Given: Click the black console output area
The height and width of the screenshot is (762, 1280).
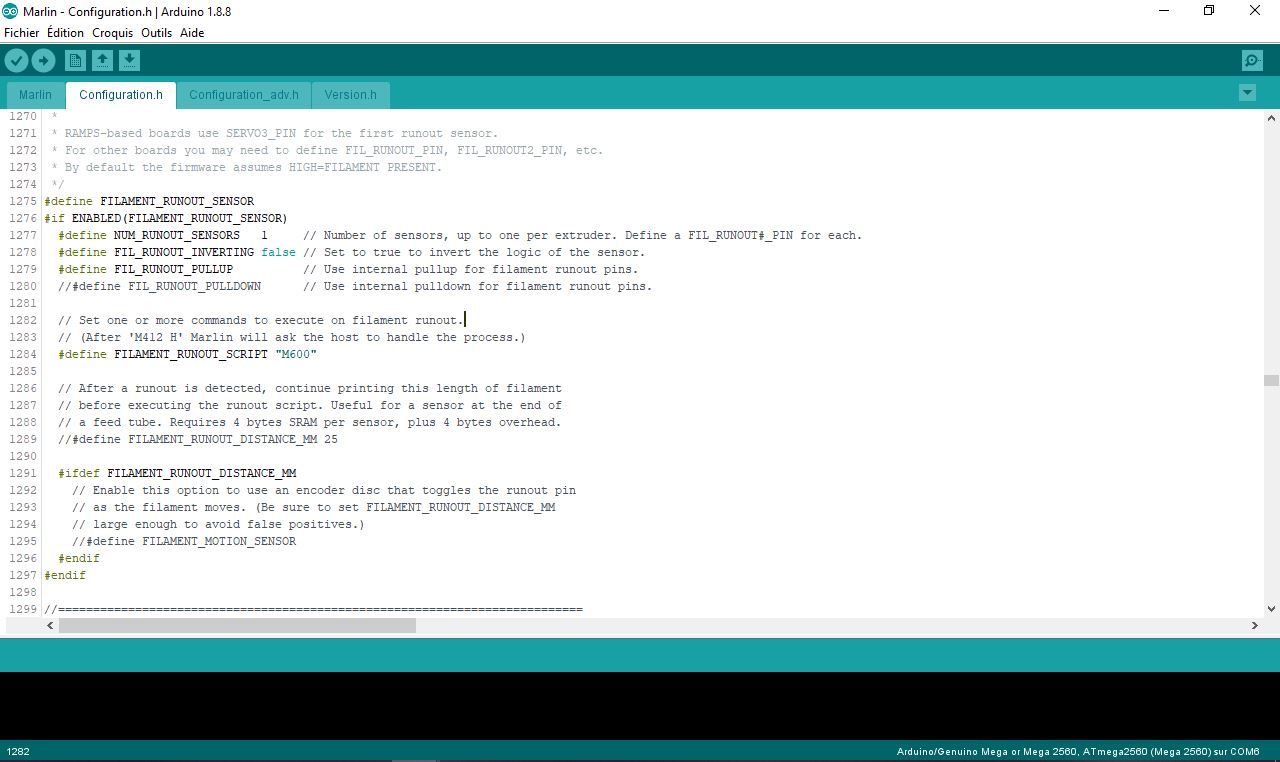Looking at the screenshot, I should tap(640, 706).
